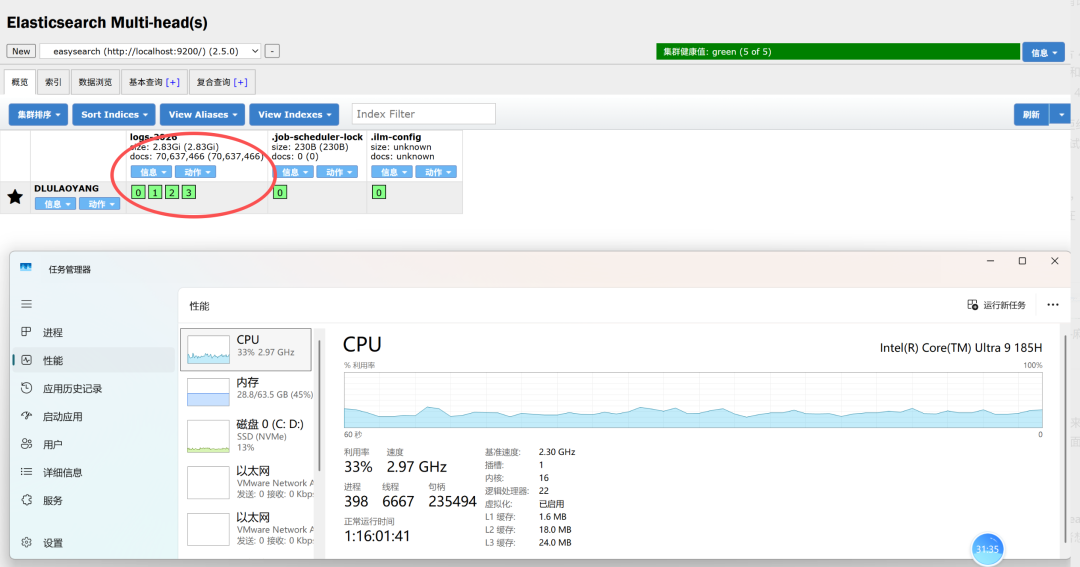Select the CPU performance graph item
Image resolution: width=1080 pixels, height=567 pixels.
(246, 349)
